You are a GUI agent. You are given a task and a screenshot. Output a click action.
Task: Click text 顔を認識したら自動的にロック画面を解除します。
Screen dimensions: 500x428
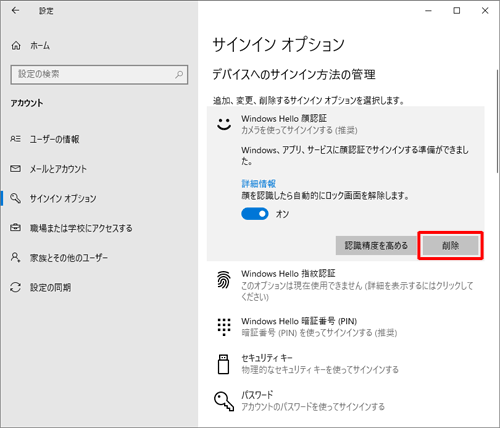pyautogui.click(x=325, y=196)
